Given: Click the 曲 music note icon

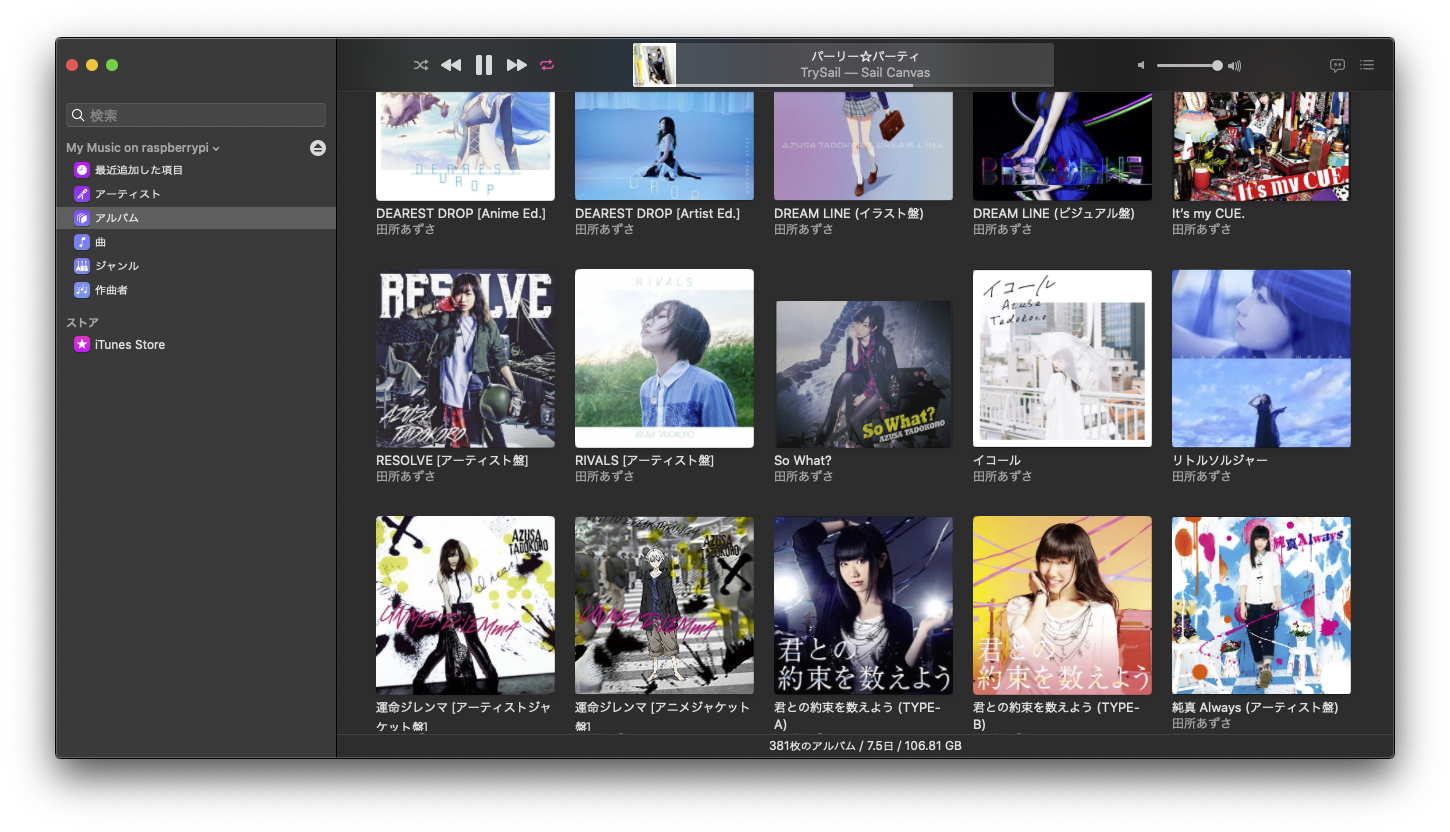Looking at the screenshot, I should coord(82,242).
